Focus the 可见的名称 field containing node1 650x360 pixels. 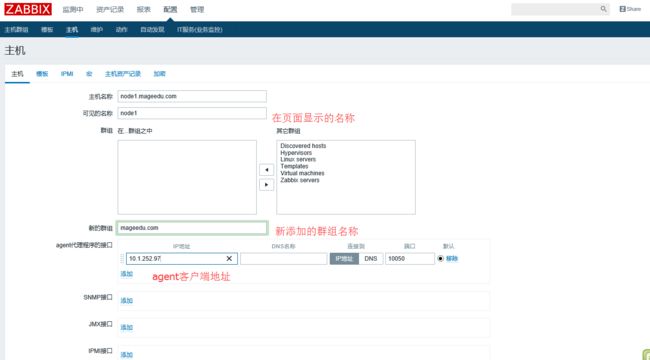point(192,113)
